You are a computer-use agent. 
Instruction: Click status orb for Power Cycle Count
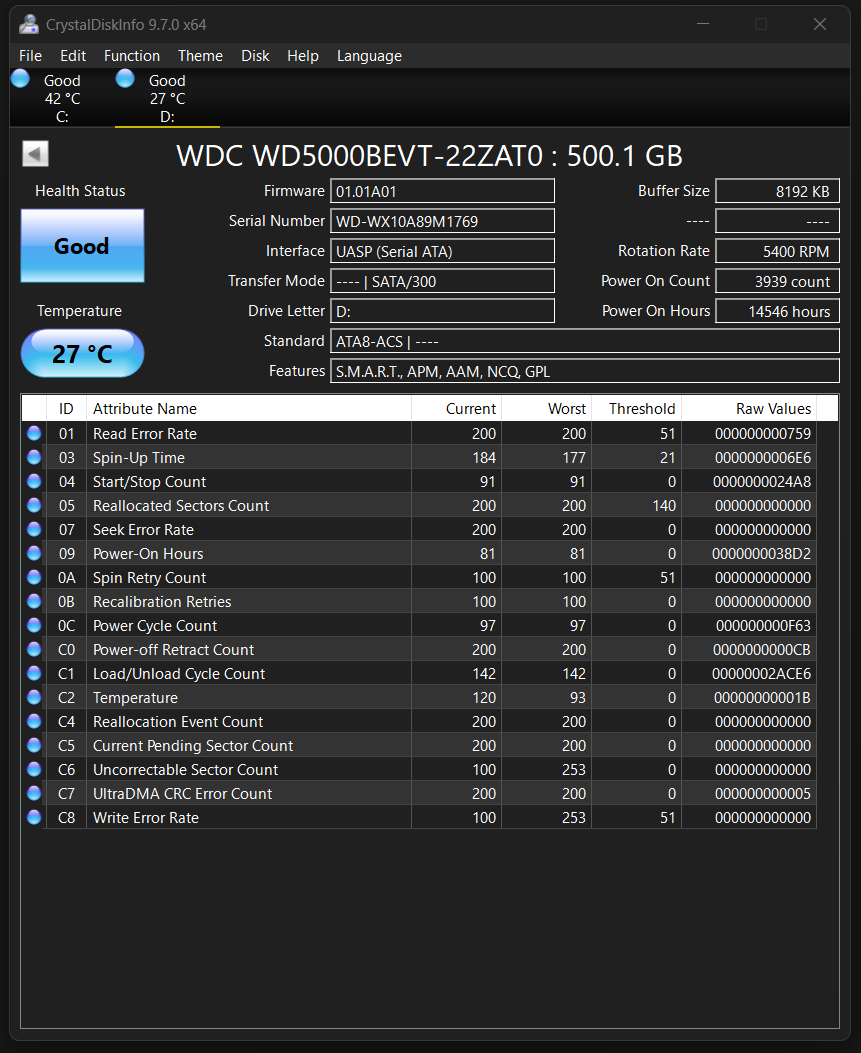tap(34, 625)
